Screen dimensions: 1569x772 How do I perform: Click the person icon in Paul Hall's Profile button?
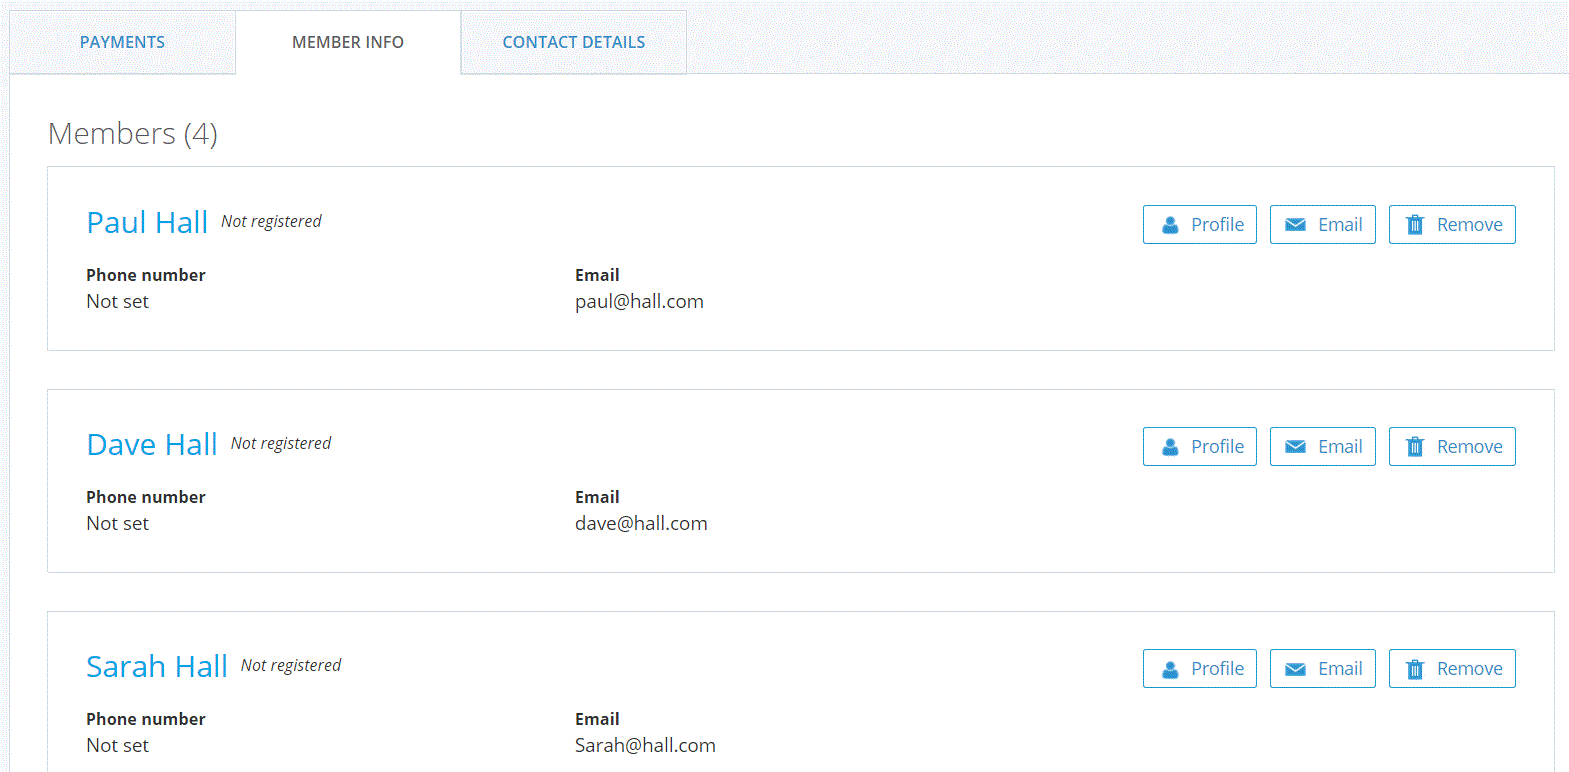point(1170,225)
